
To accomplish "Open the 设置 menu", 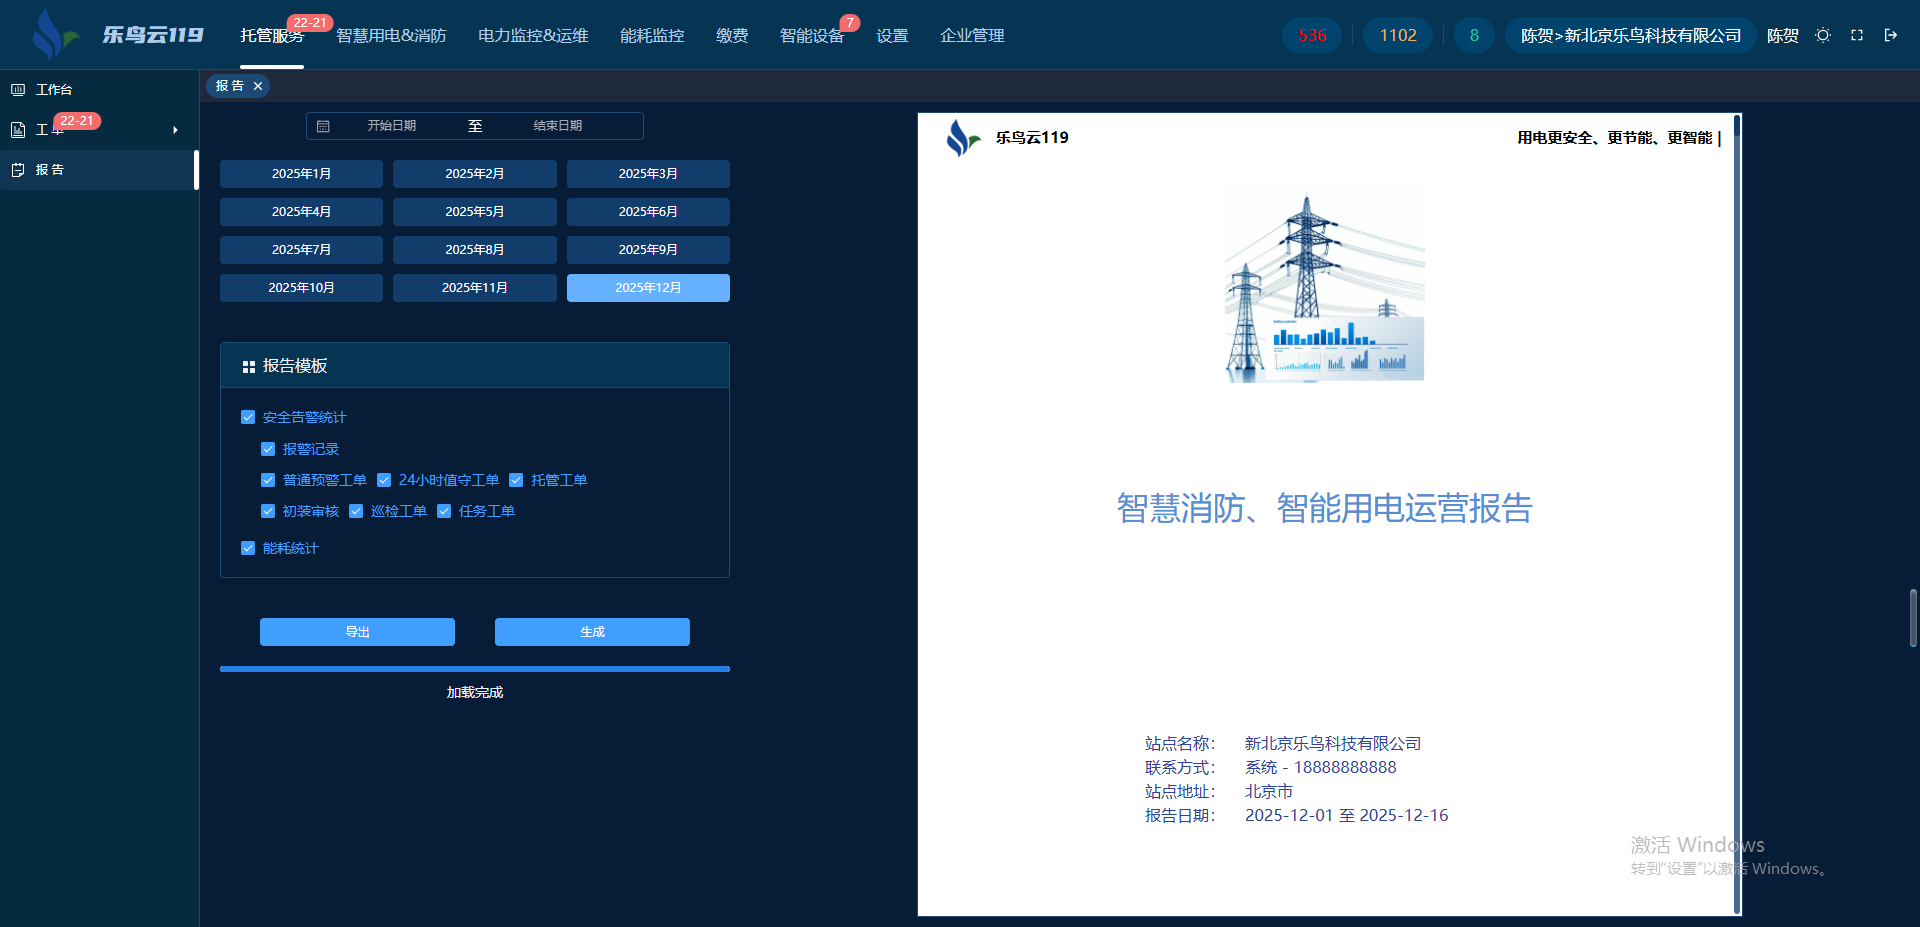I will (x=892, y=35).
